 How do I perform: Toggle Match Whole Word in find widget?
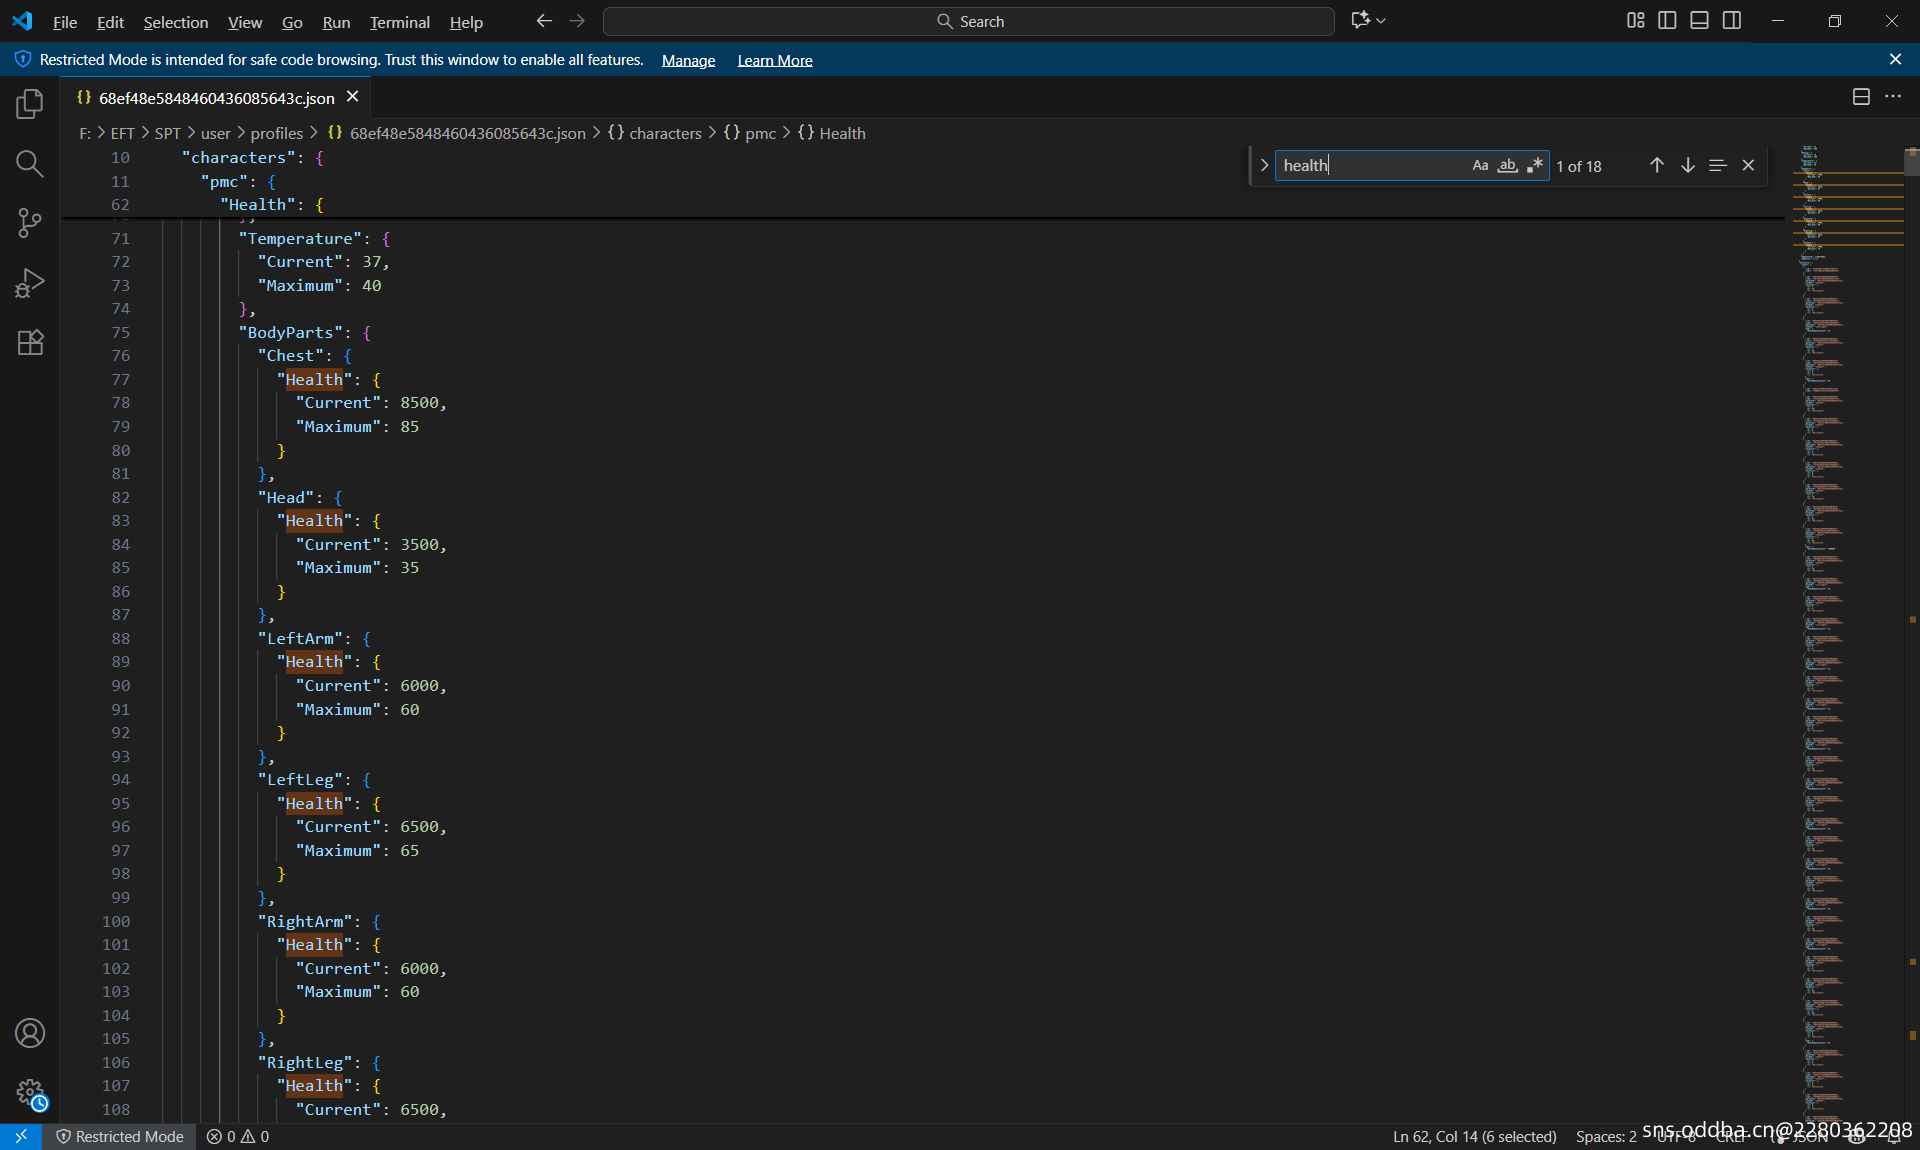[x=1507, y=166]
